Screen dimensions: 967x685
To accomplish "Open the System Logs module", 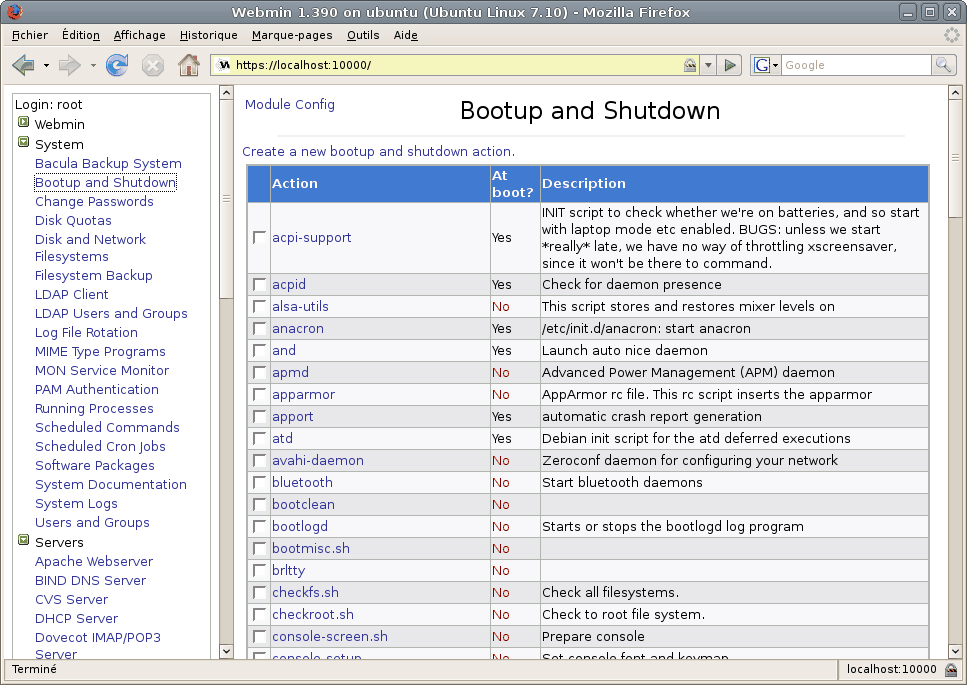I will (x=76, y=504).
